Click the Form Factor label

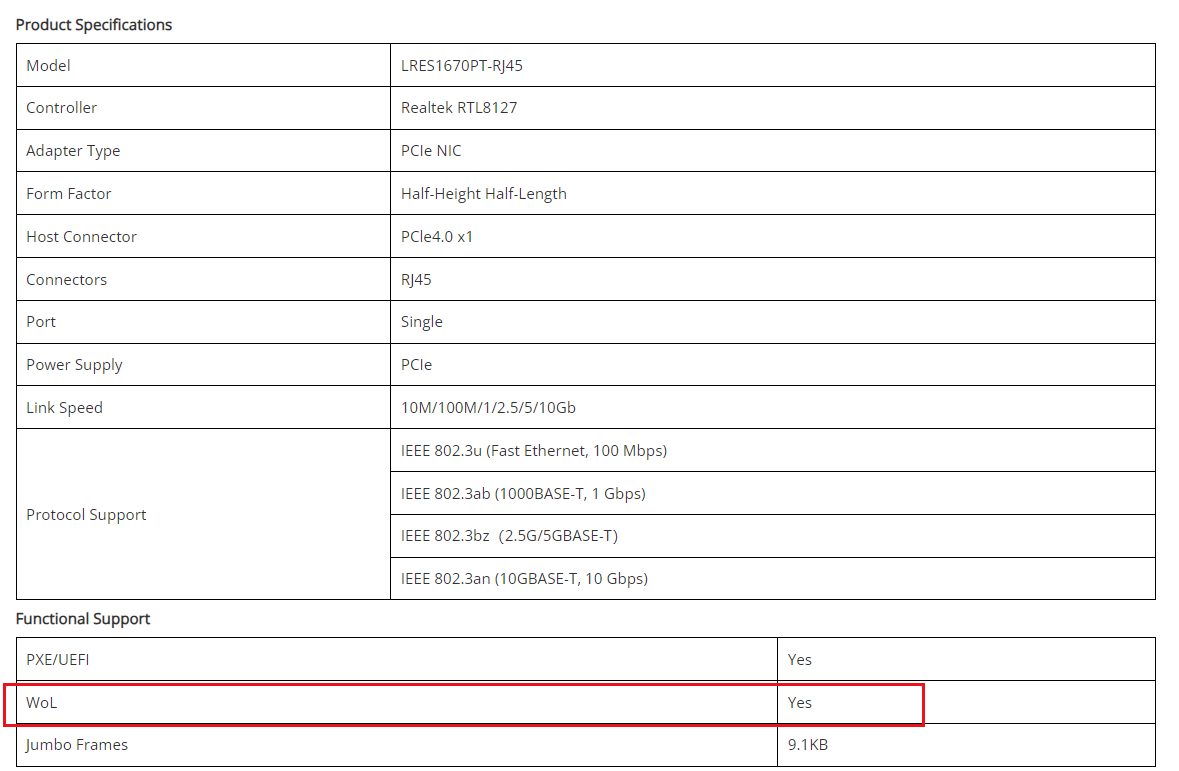(69, 194)
